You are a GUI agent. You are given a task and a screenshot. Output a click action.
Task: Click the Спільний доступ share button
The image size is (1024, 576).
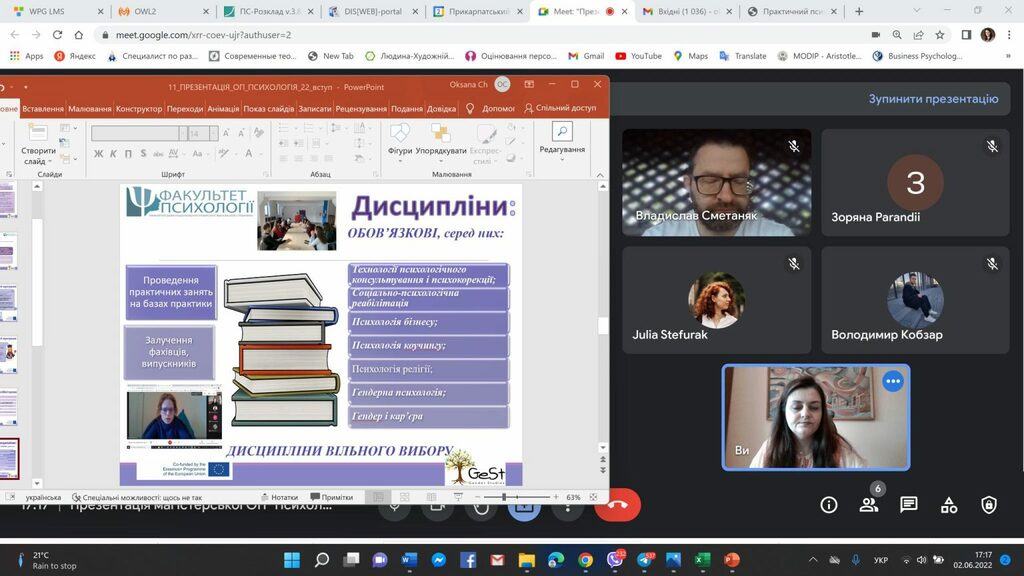tap(559, 108)
